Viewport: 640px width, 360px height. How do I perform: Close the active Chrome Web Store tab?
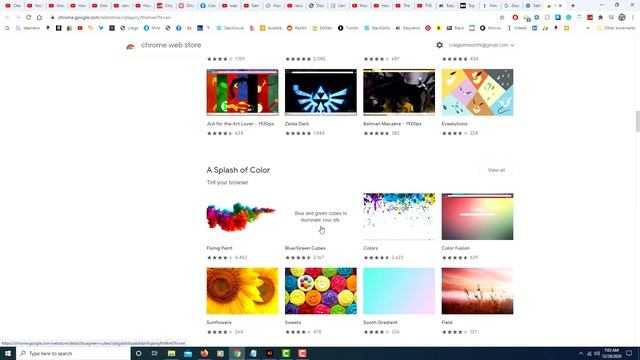(x=560, y=6)
